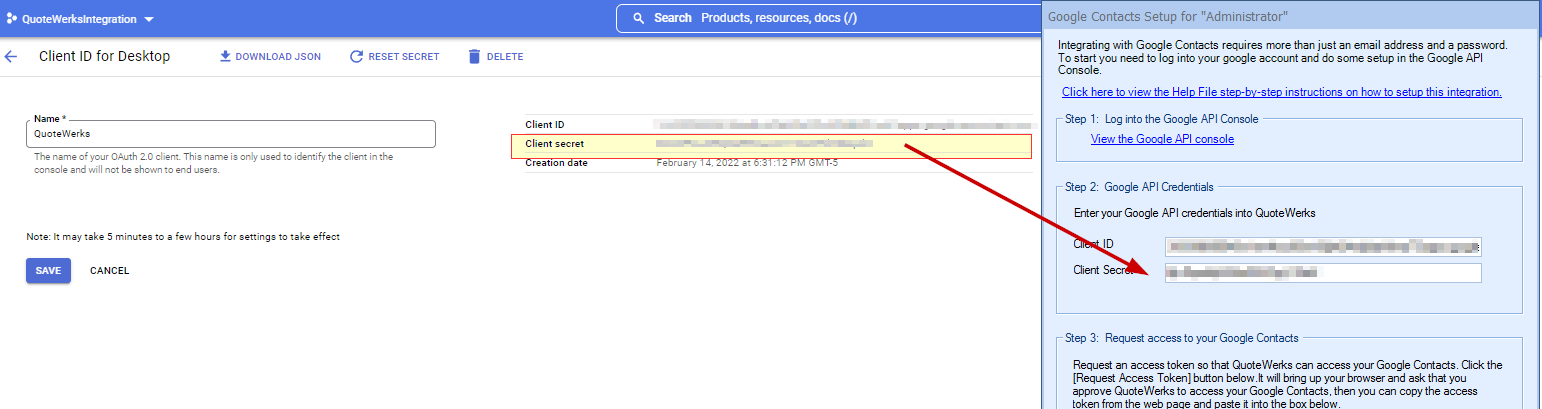The image size is (1542, 409).
Task: Click the Reset Secret circular arrow icon
Action: tap(356, 57)
